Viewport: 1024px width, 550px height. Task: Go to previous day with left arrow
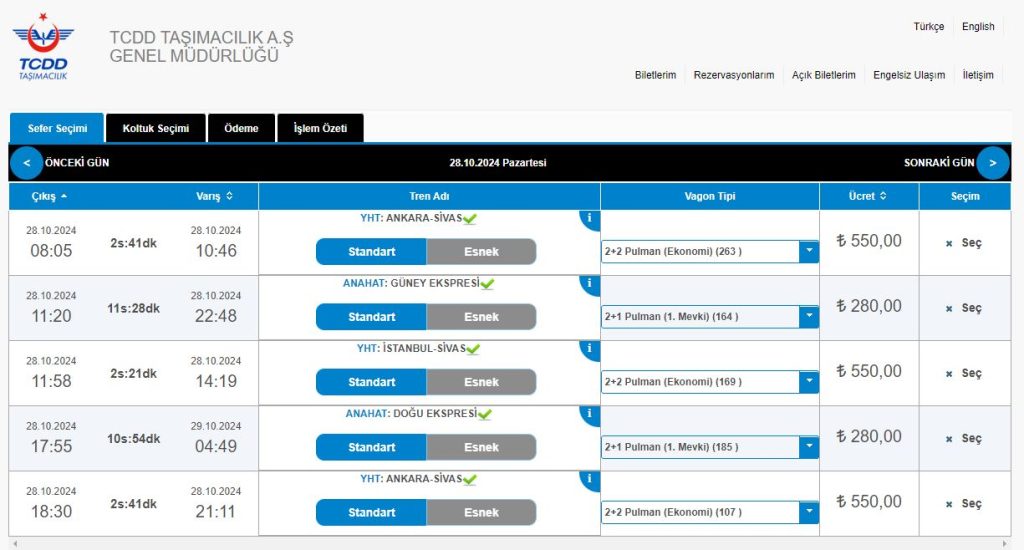coord(26,162)
